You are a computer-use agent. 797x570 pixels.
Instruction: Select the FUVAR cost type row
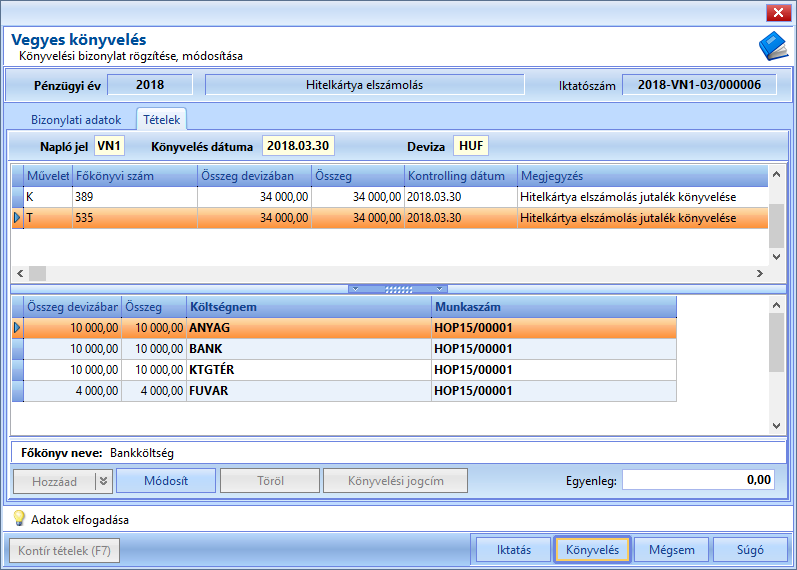pyautogui.click(x=345, y=391)
